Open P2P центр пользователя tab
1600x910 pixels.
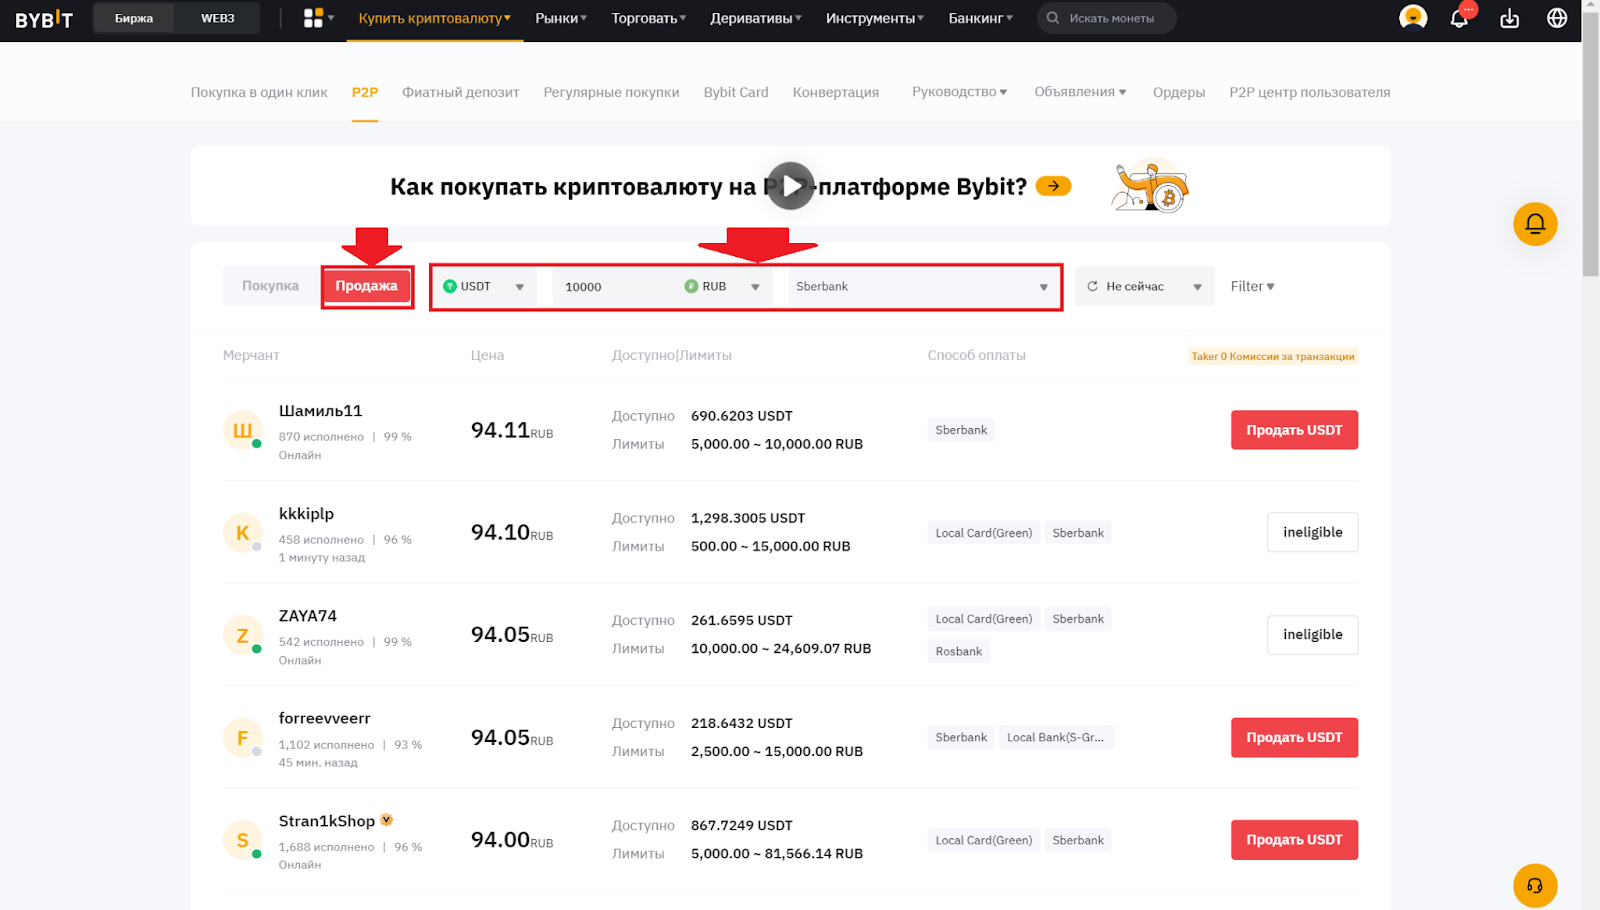[x=1310, y=92]
